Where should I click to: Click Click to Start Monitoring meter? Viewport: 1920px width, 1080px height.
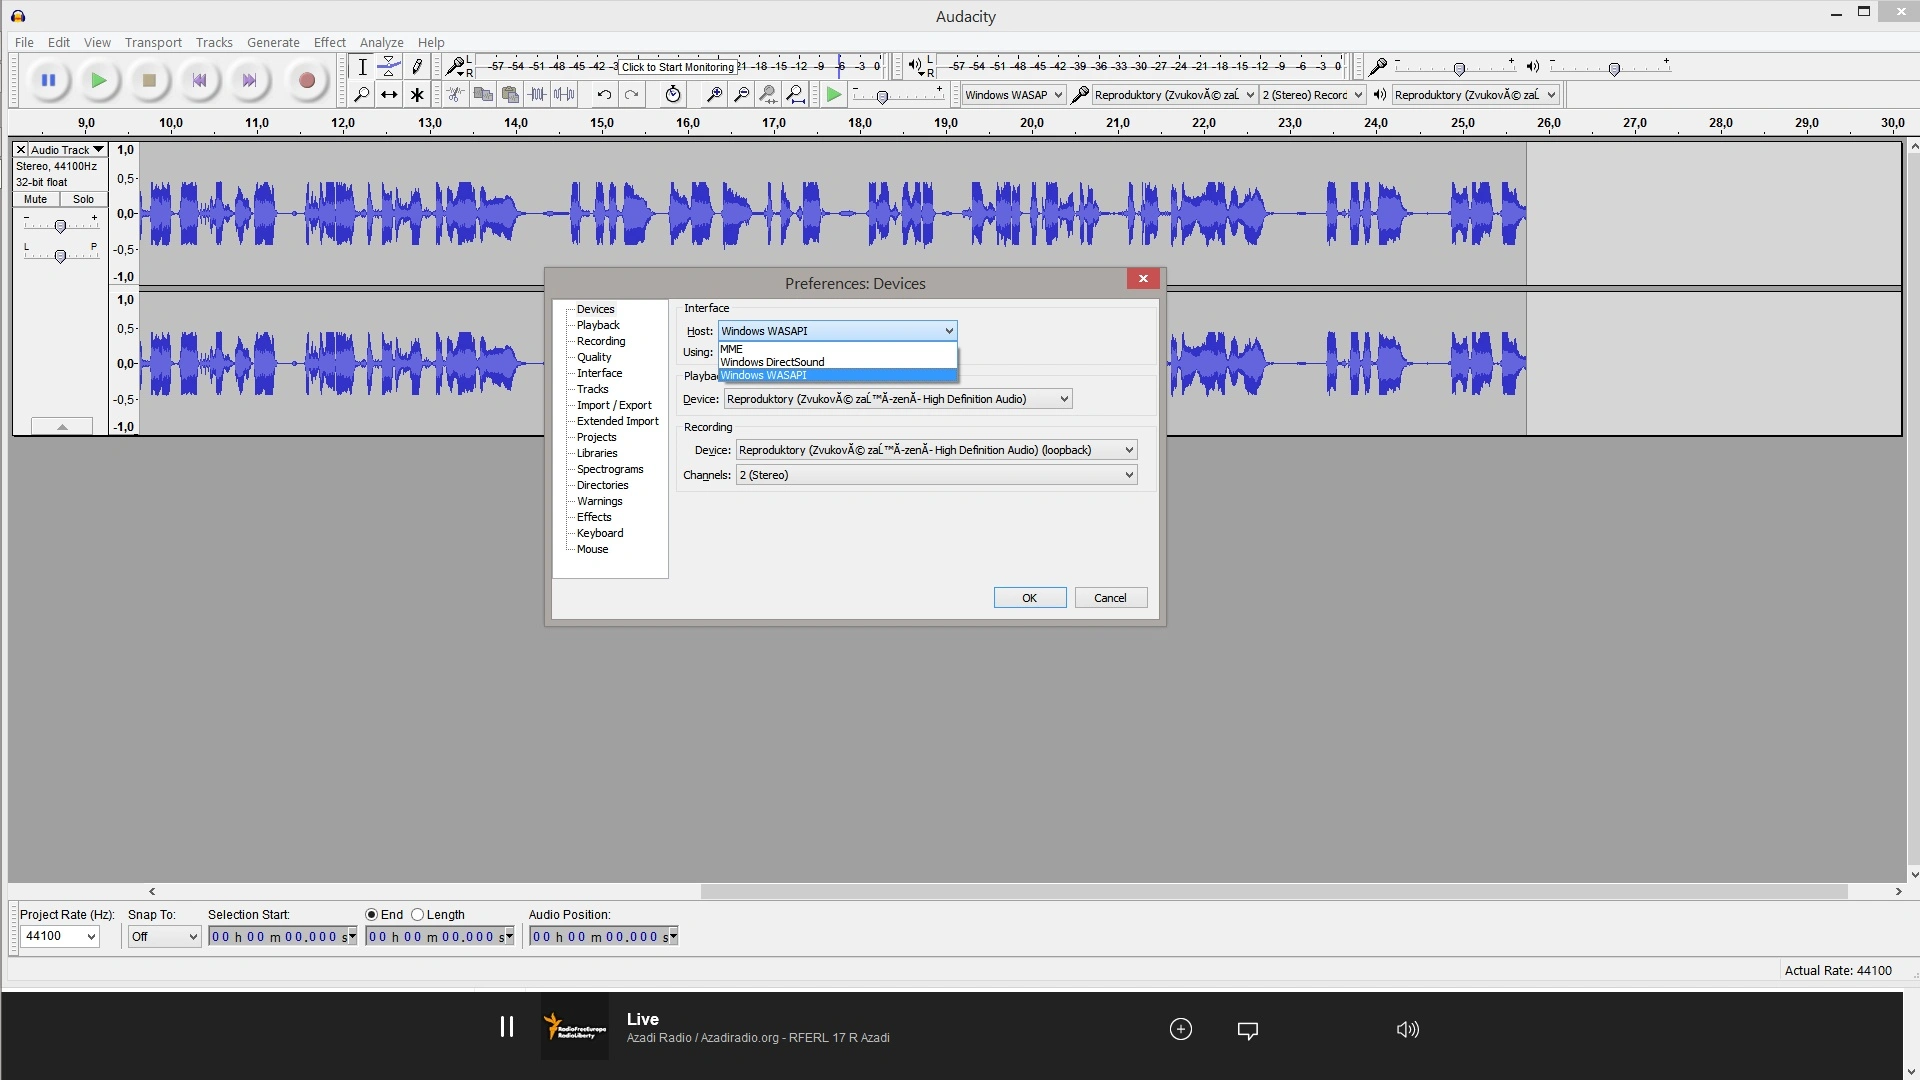pyautogui.click(x=678, y=67)
